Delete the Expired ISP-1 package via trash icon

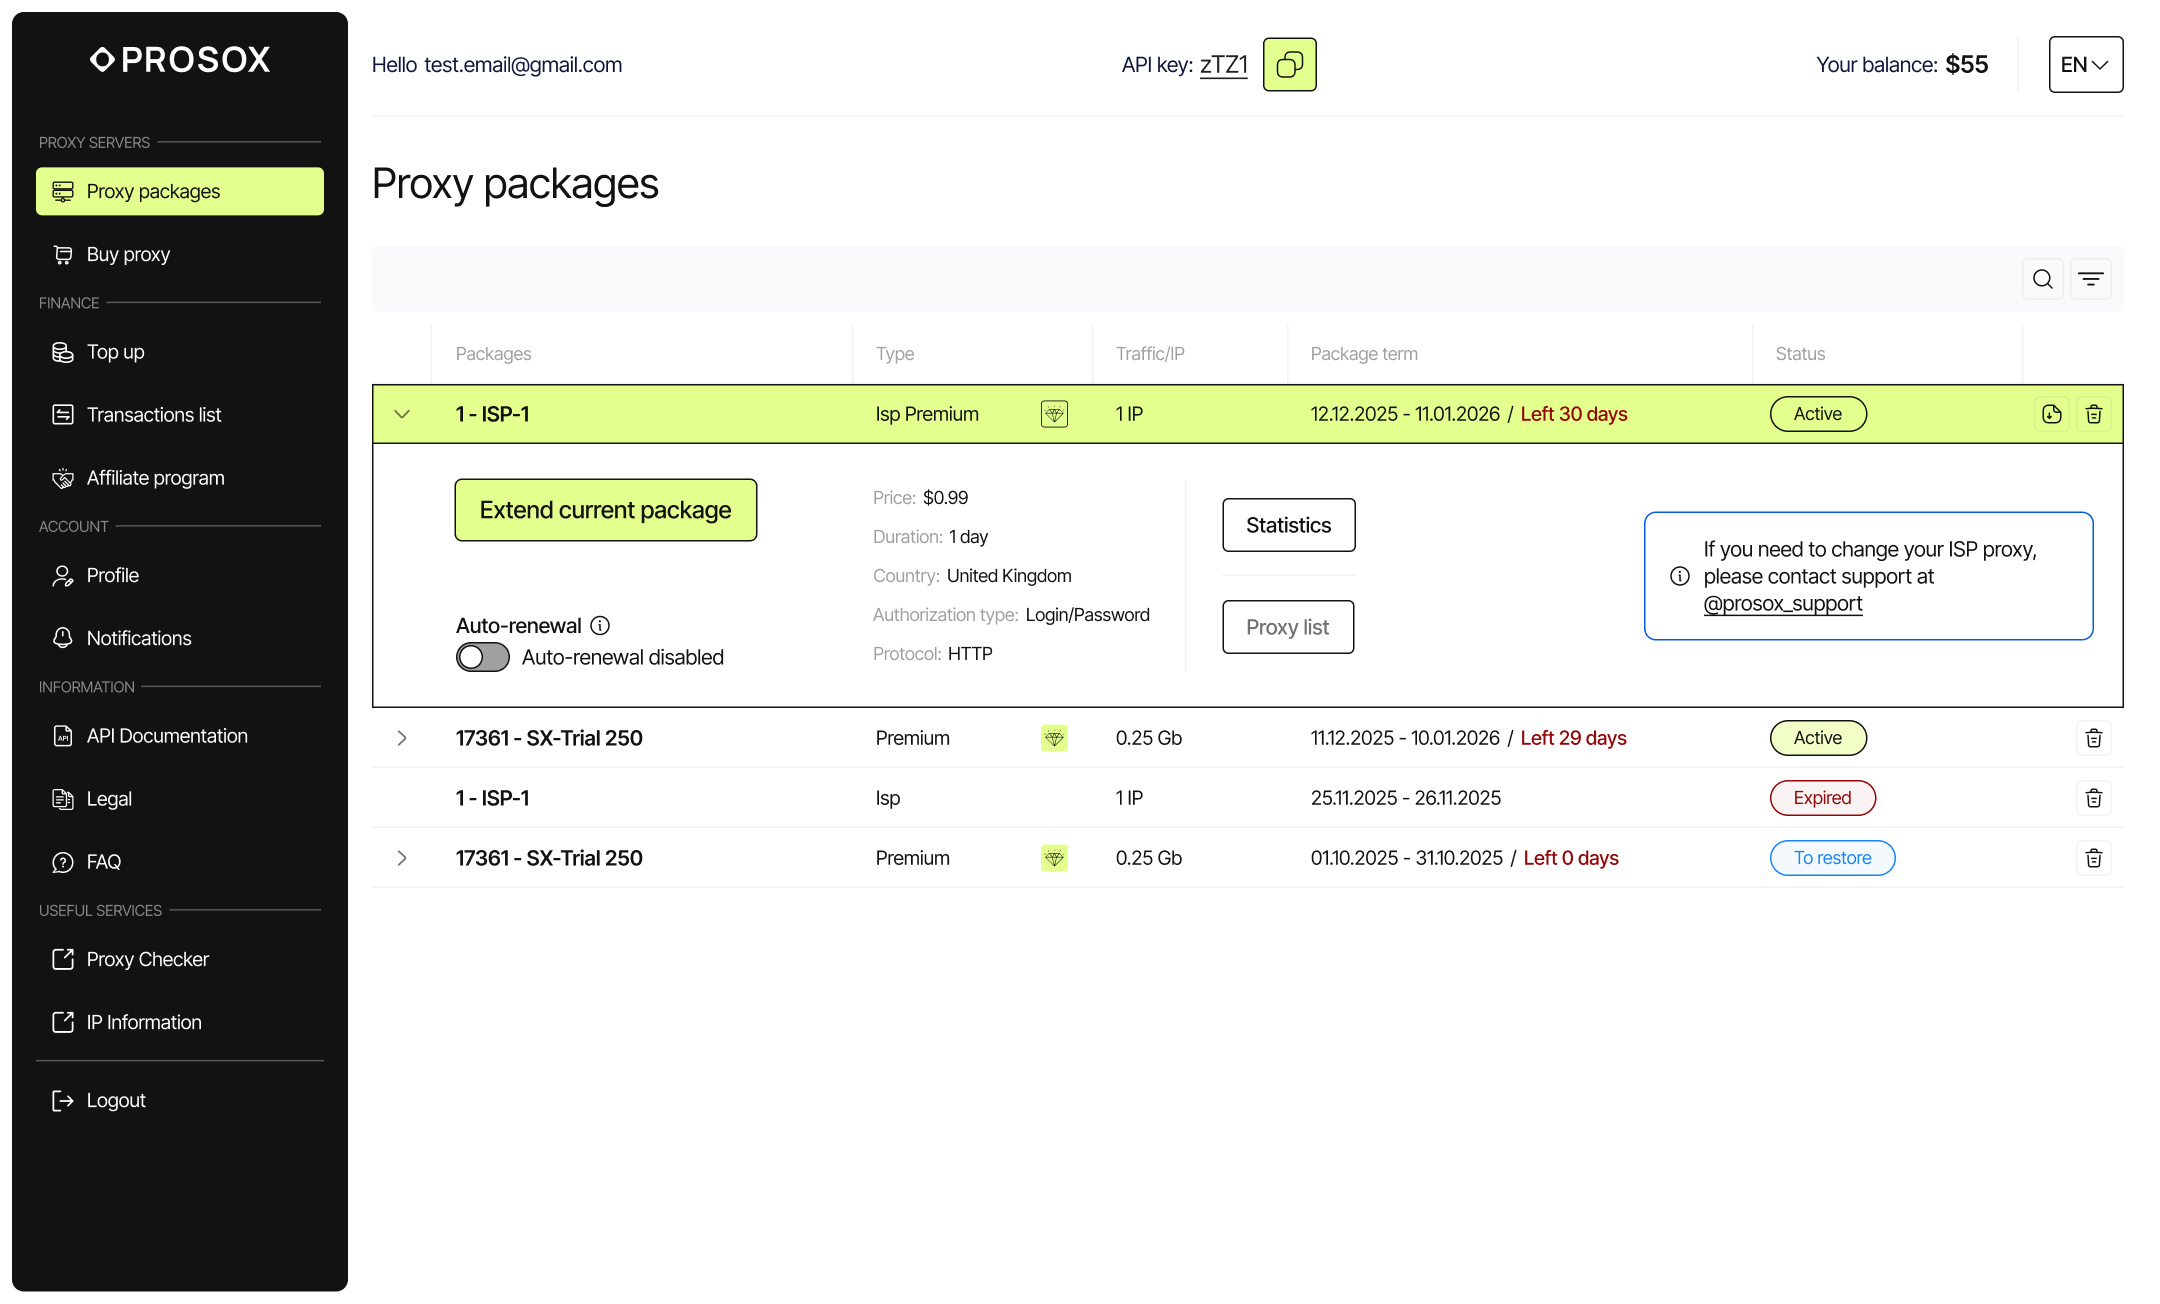[2093, 798]
